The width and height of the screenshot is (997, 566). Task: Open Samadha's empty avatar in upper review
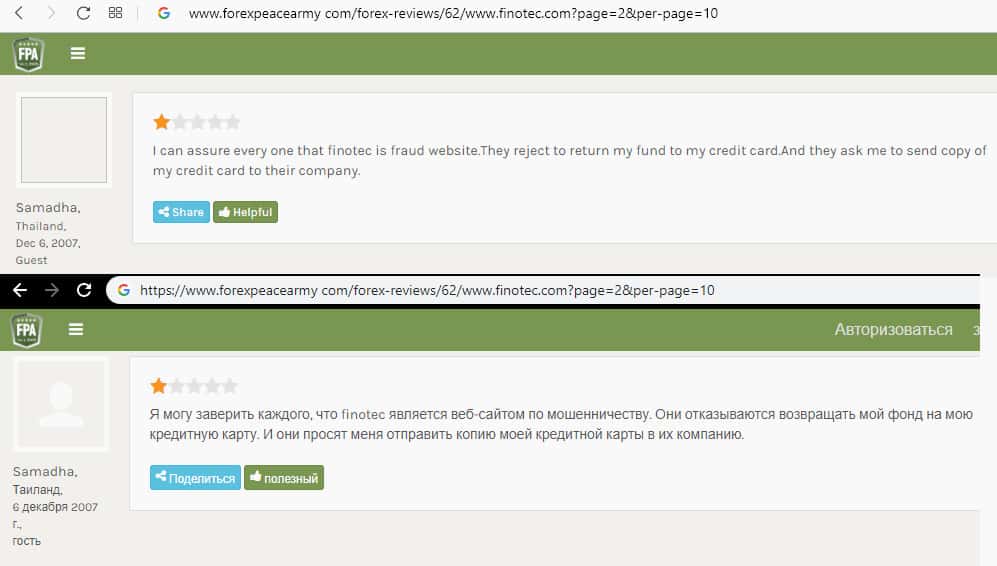point(64,140)
